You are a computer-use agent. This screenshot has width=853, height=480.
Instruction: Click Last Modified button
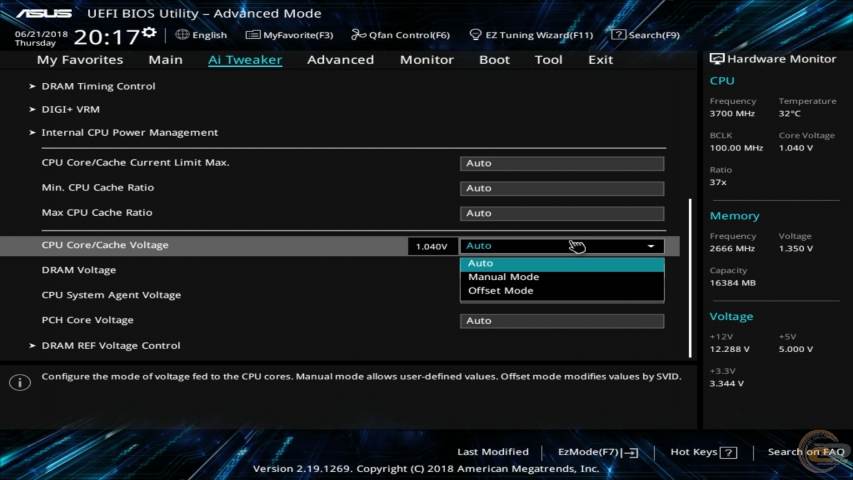pyautogui.click(x=493, y=452)
